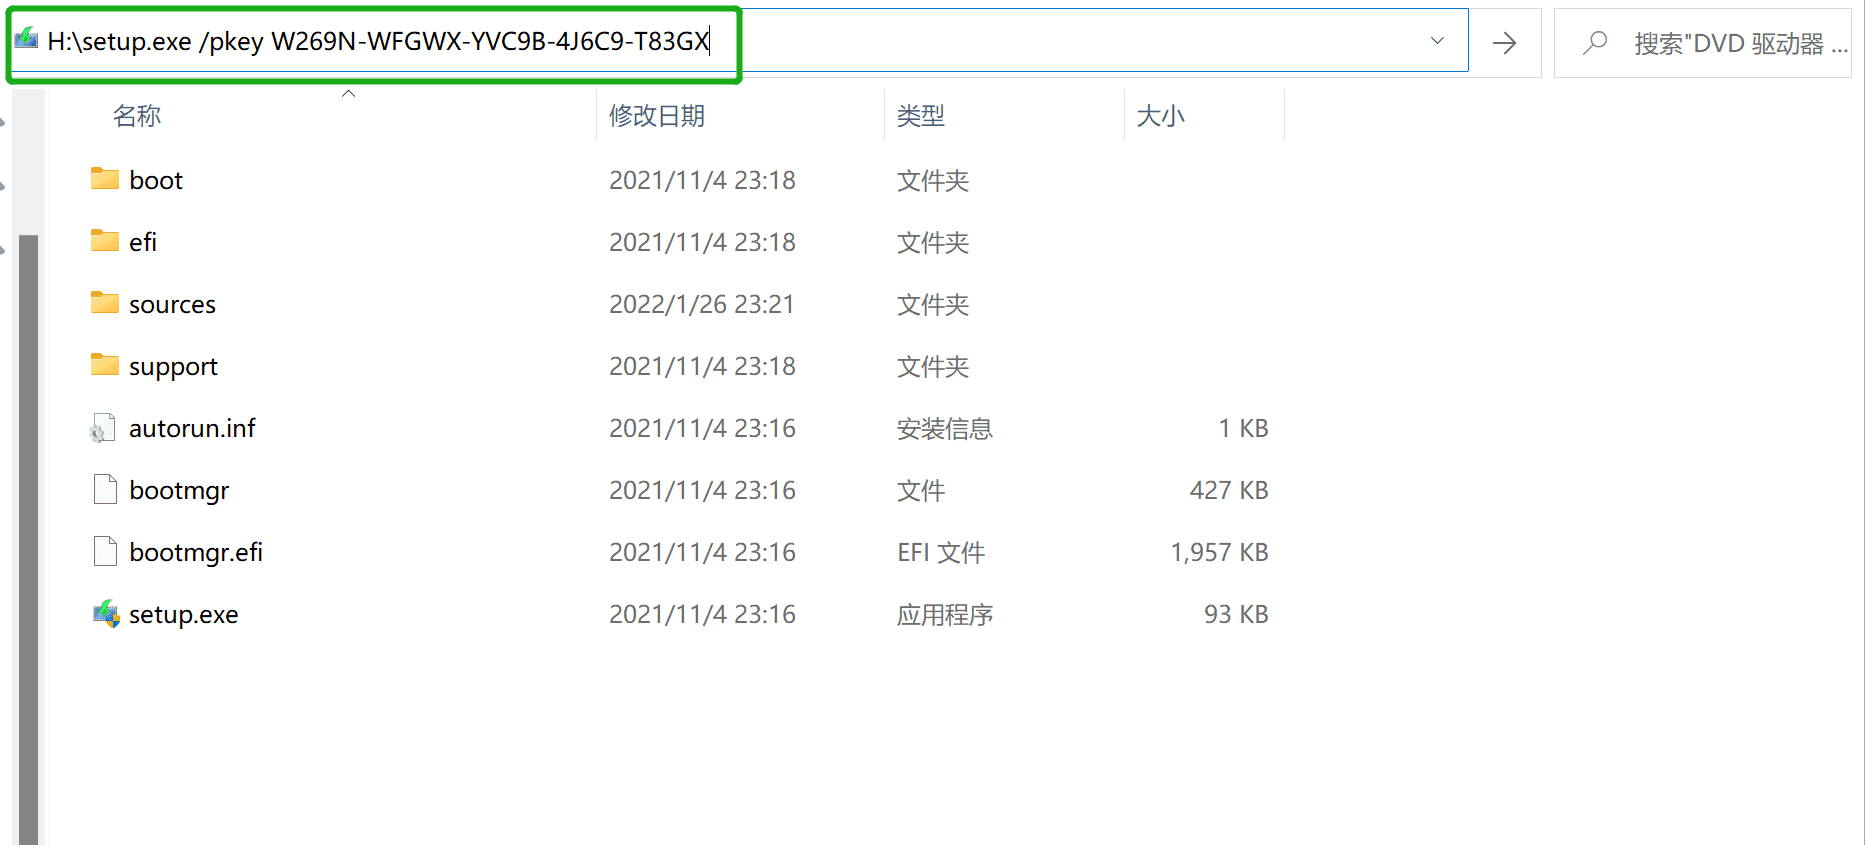The image size is (1865, 845).
Task: Click the setup.exe file name
Action: pyautogui.click(x=184, y=615)
